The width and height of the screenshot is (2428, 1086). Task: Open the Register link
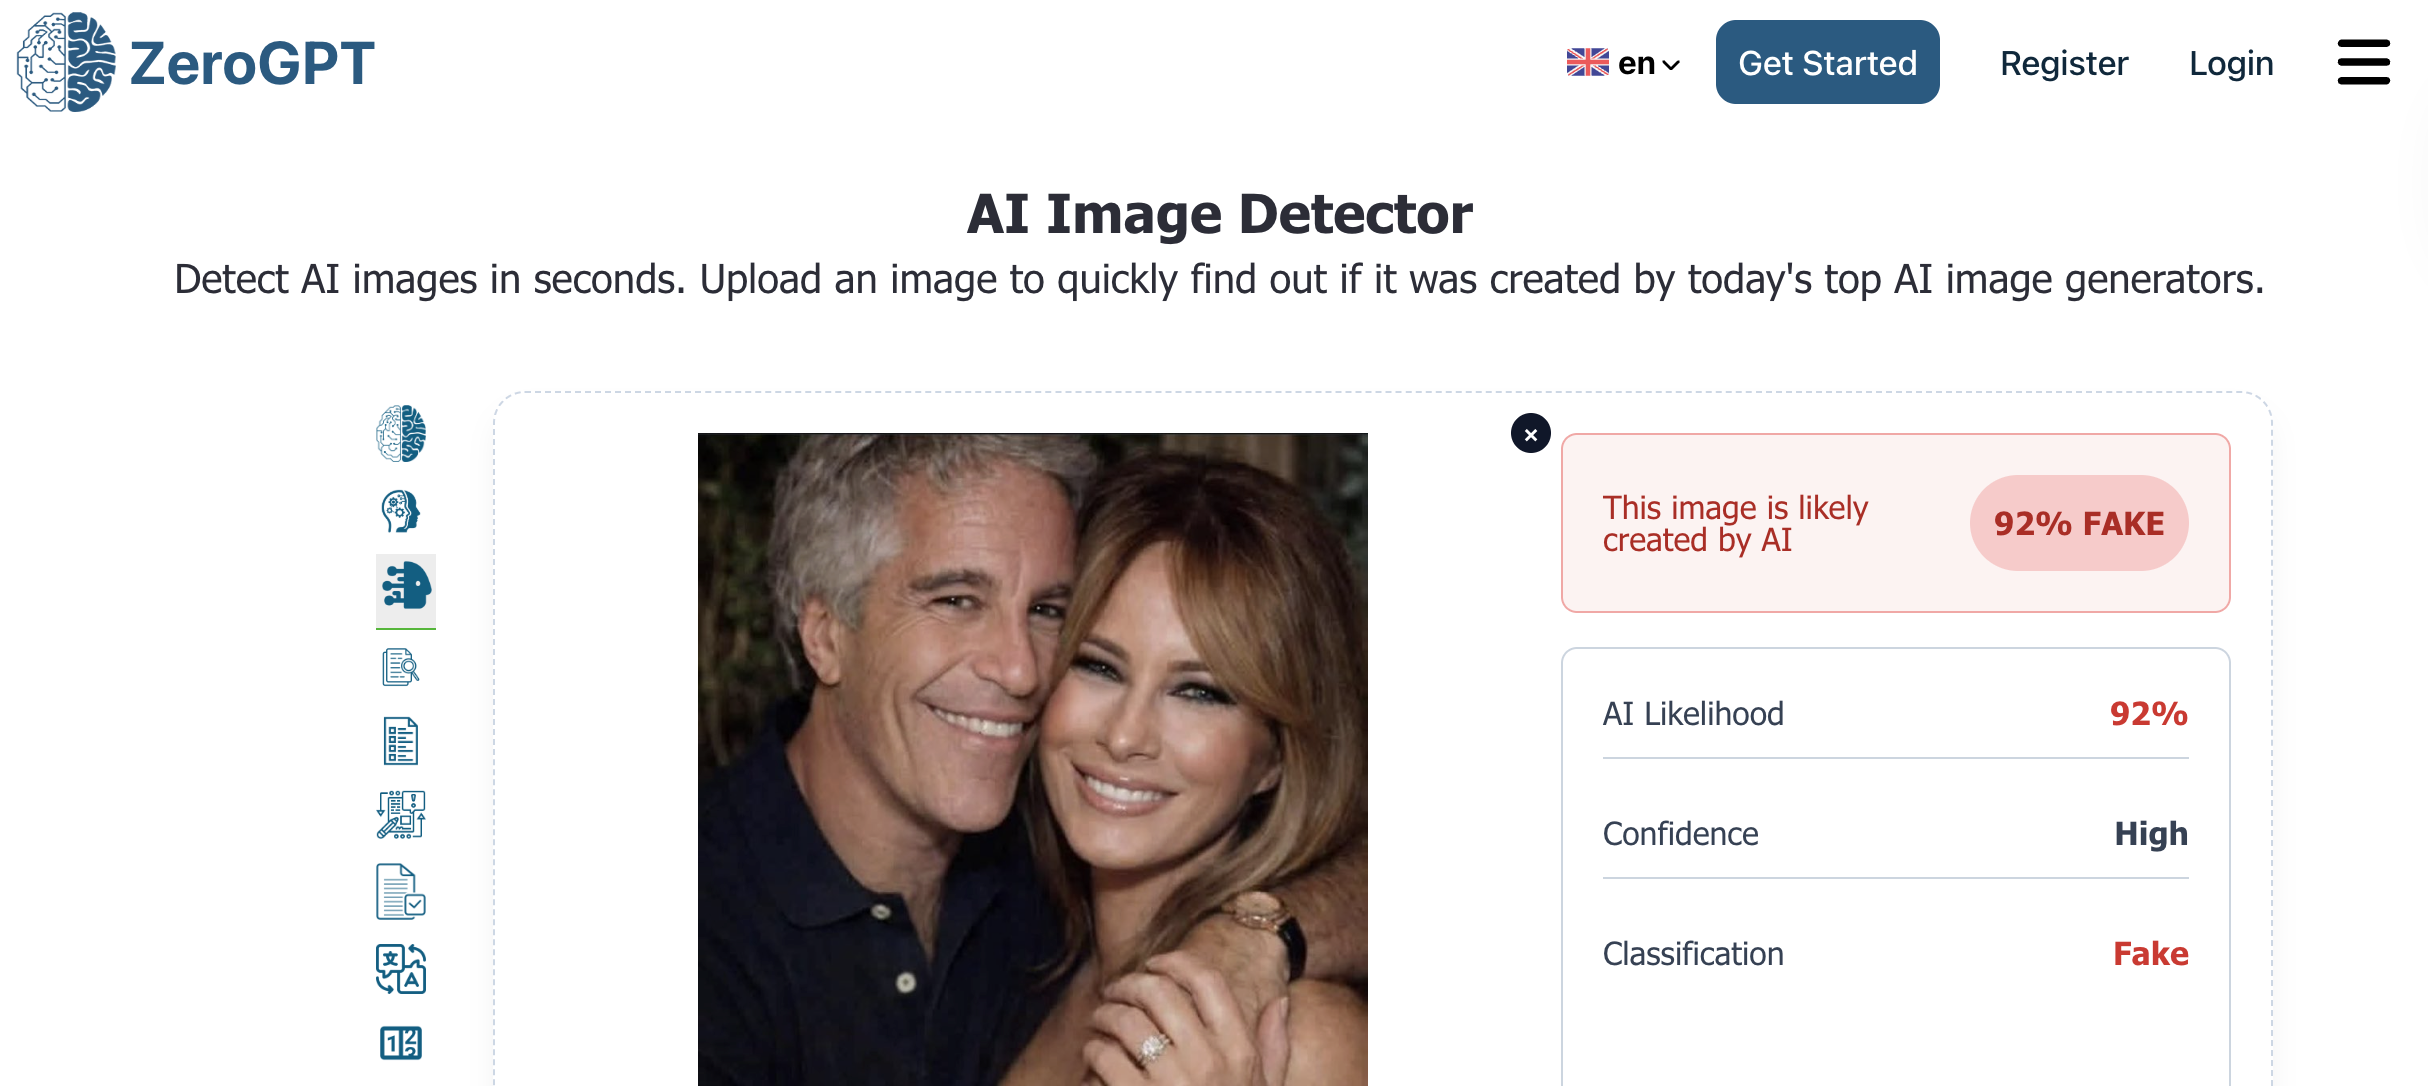(x=2063, y=63)
